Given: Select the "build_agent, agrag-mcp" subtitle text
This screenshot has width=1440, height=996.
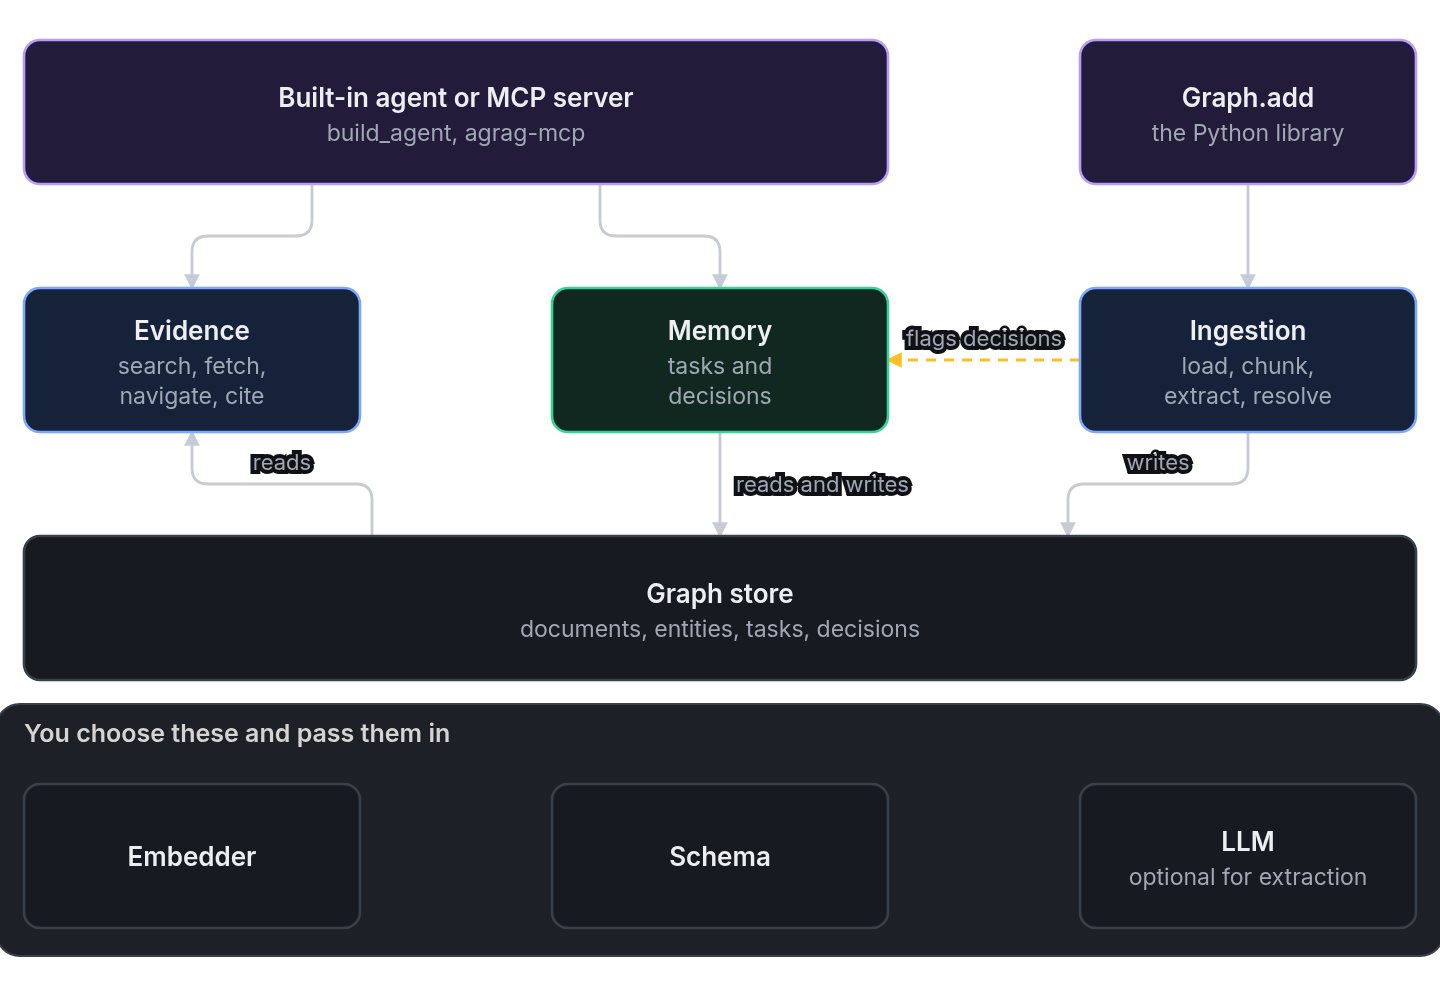Looking at the screenshot, I should click(x=455, y=133).
